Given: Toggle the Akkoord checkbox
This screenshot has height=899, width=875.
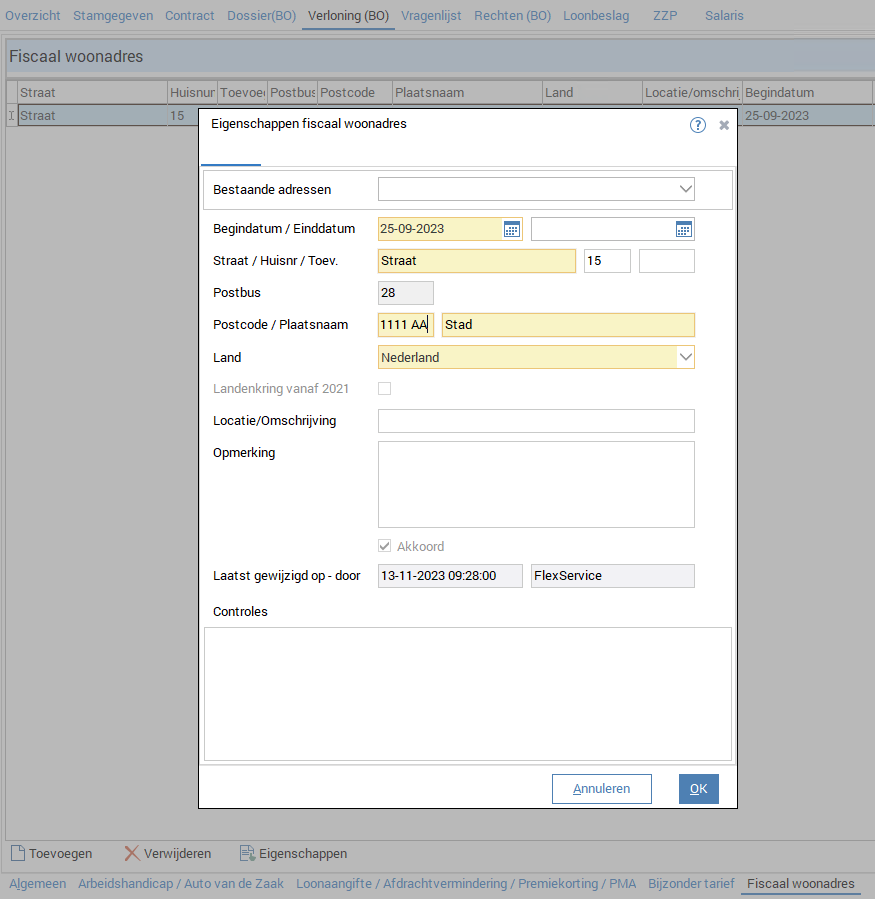Looking at the screenshot, I should tap(385, 546).
